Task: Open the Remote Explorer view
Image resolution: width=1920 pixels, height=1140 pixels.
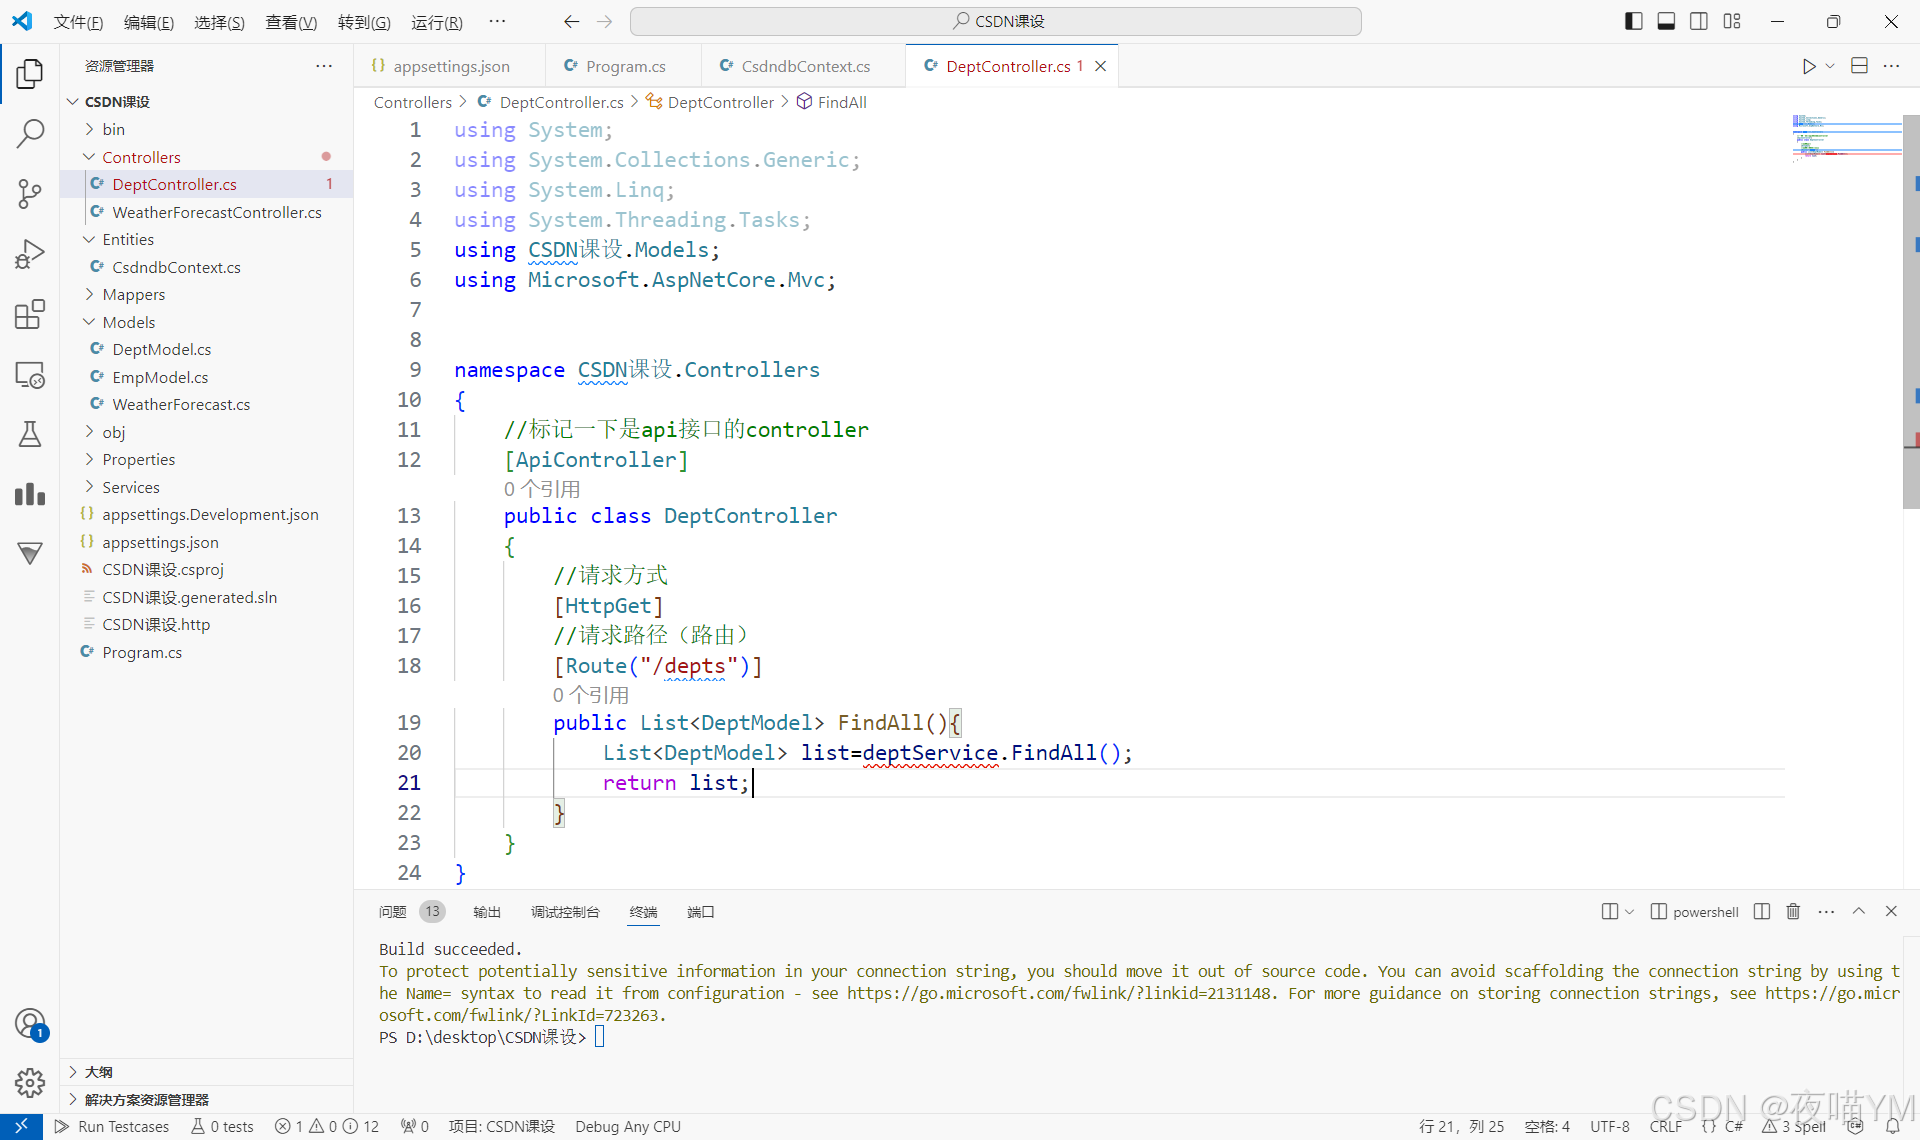Action: click(30, 375)
